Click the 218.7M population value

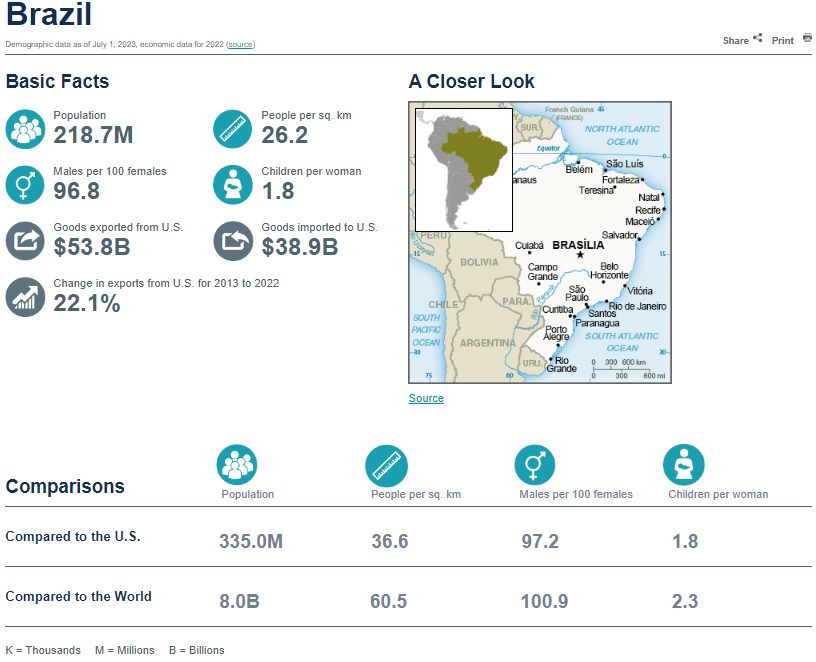[x=93, y=135]
